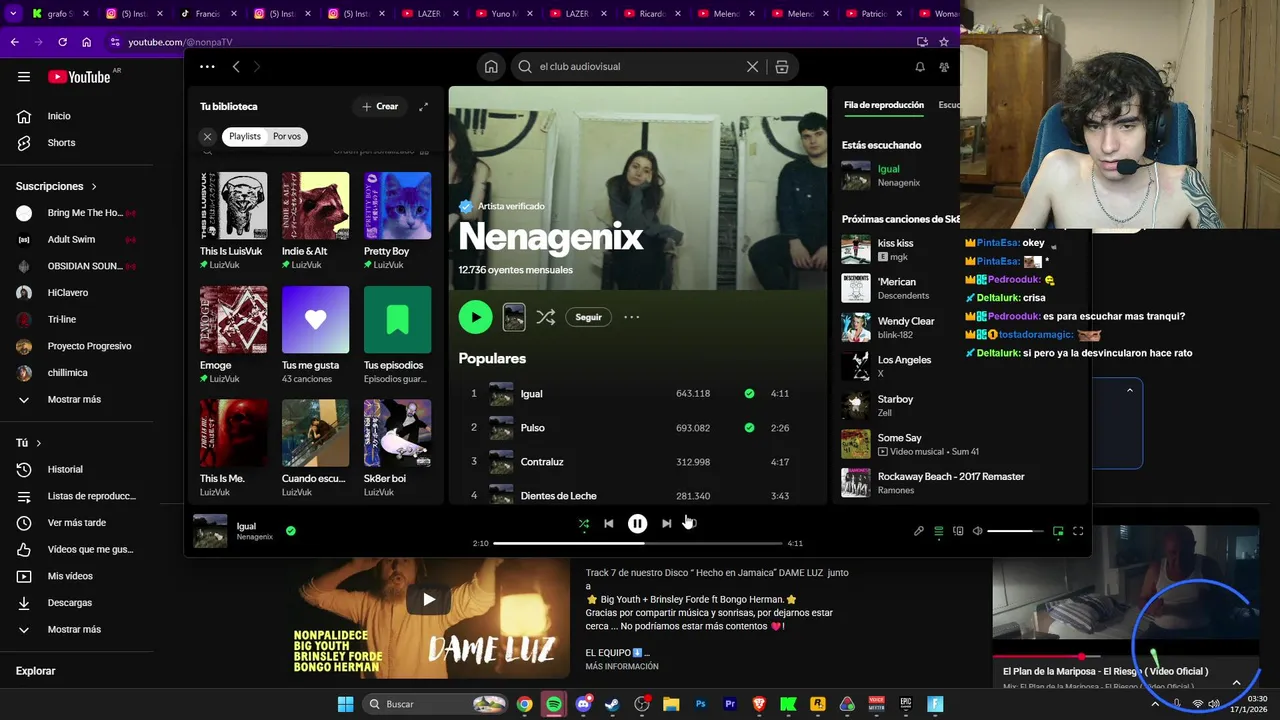Seek in the song progress bar
The image size is (1280, 720).
tap(637, 543)
